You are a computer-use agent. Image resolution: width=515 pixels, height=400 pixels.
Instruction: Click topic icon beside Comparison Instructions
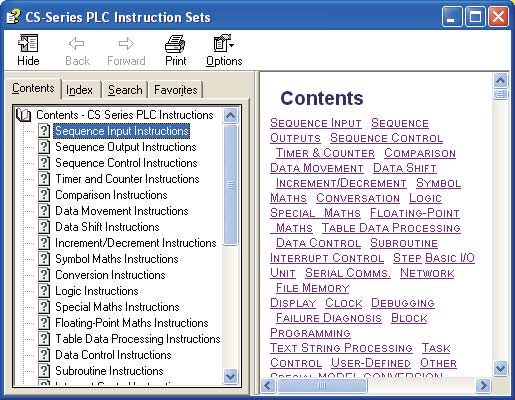tap(44, 195)
